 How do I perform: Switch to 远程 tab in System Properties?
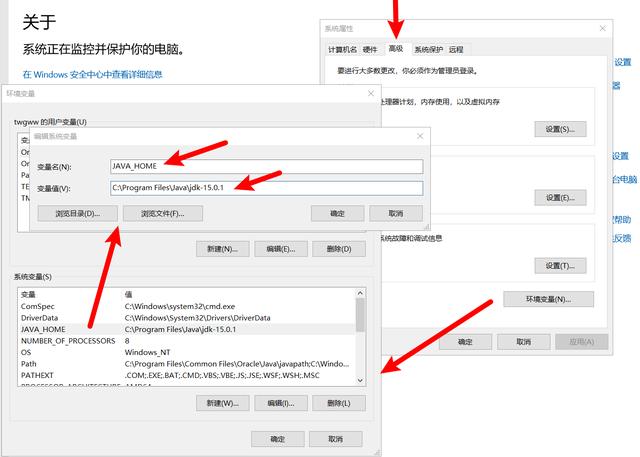click(456, 49)
